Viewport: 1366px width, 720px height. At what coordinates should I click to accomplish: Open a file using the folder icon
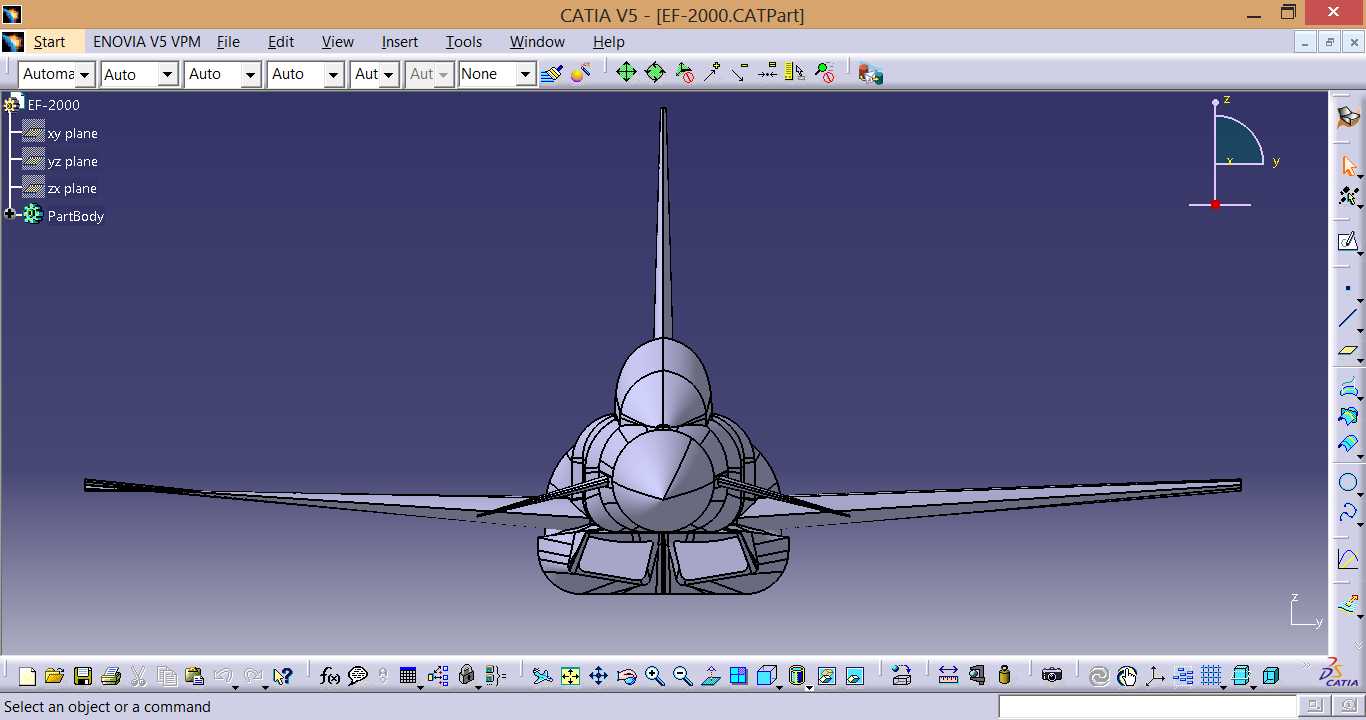54,677
